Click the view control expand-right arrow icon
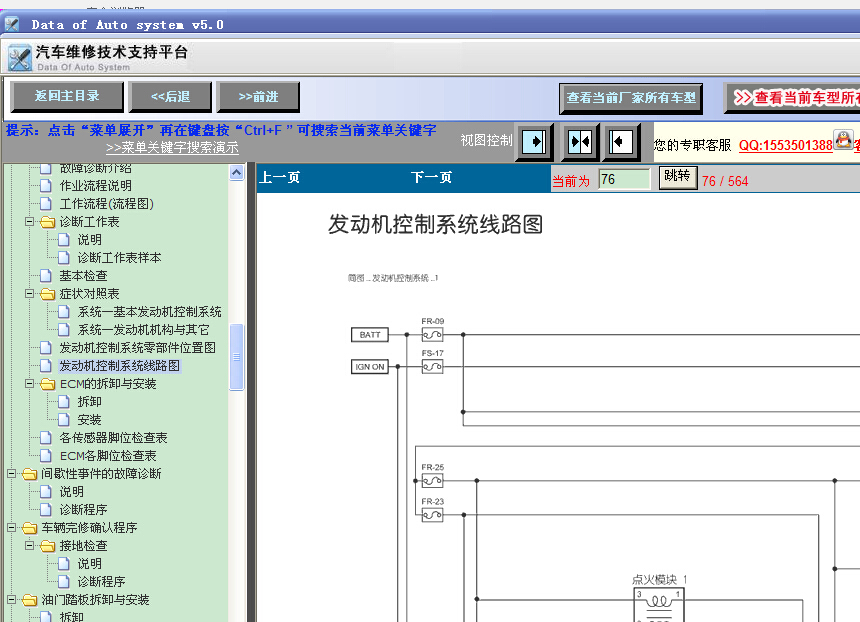 (534, 142)
